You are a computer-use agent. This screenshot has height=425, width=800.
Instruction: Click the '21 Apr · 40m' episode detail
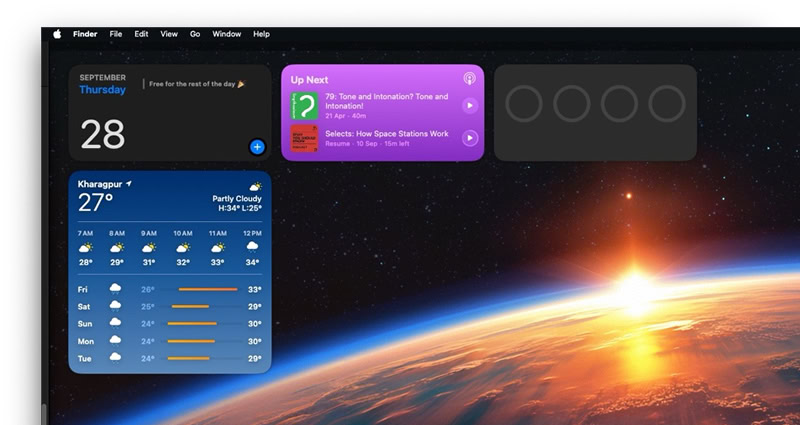345,116
